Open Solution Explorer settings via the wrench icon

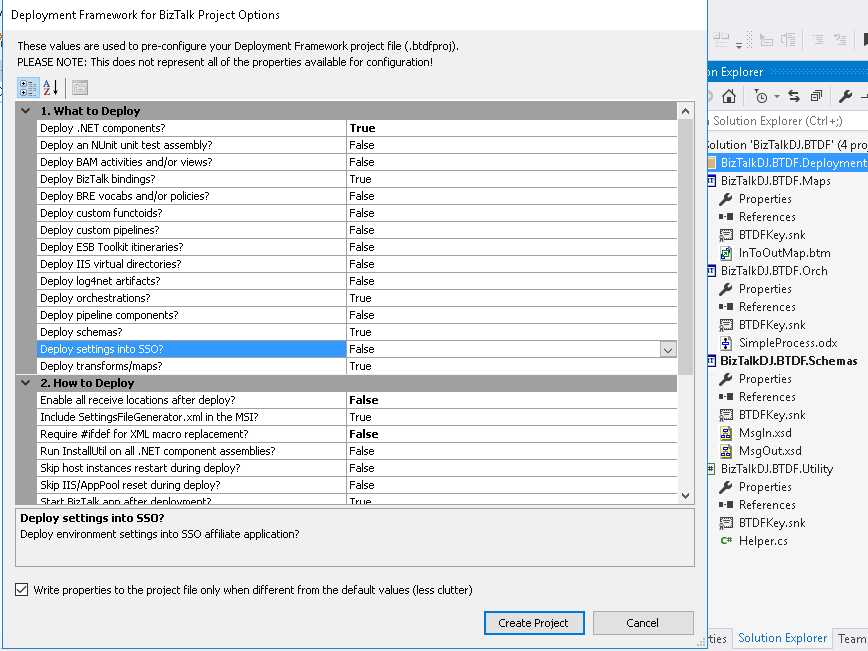click(x=845, y=95)
